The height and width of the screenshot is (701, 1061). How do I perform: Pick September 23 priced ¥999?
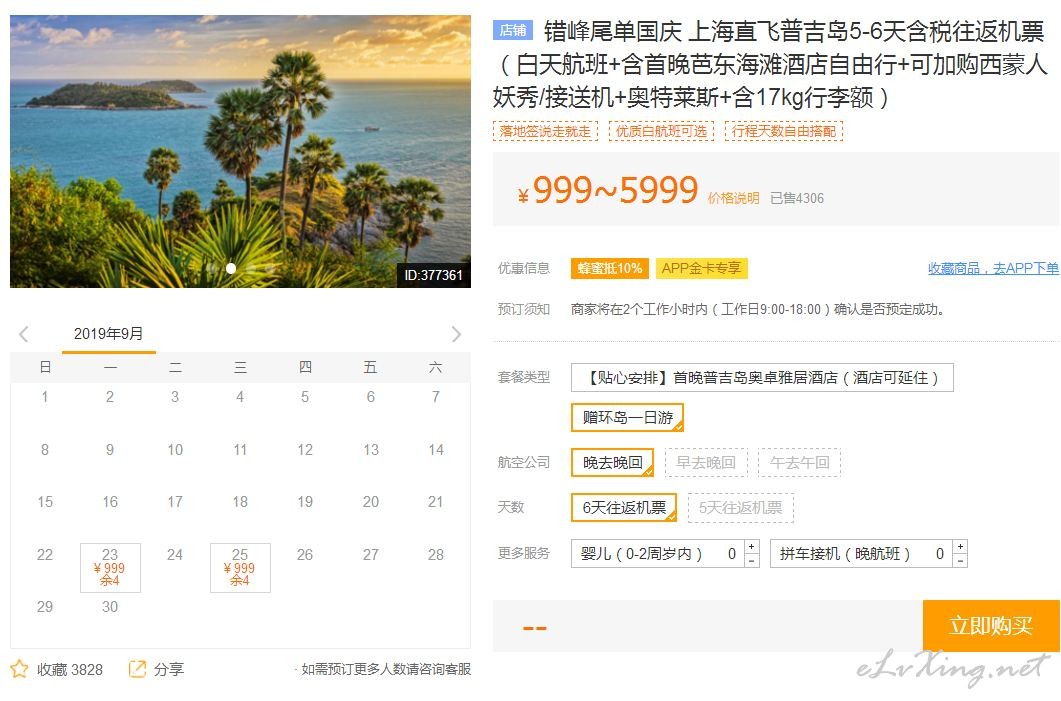[x=110, y=568]
